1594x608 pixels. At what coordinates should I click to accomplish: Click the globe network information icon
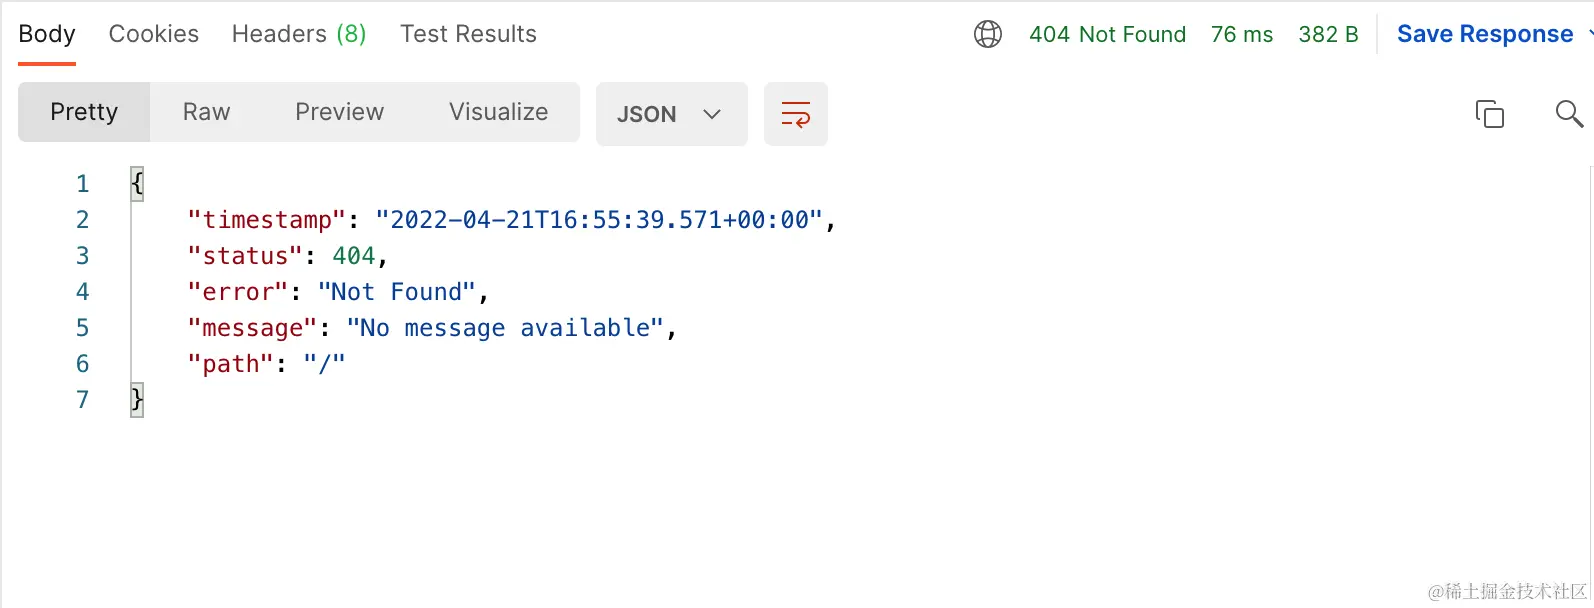988,34
